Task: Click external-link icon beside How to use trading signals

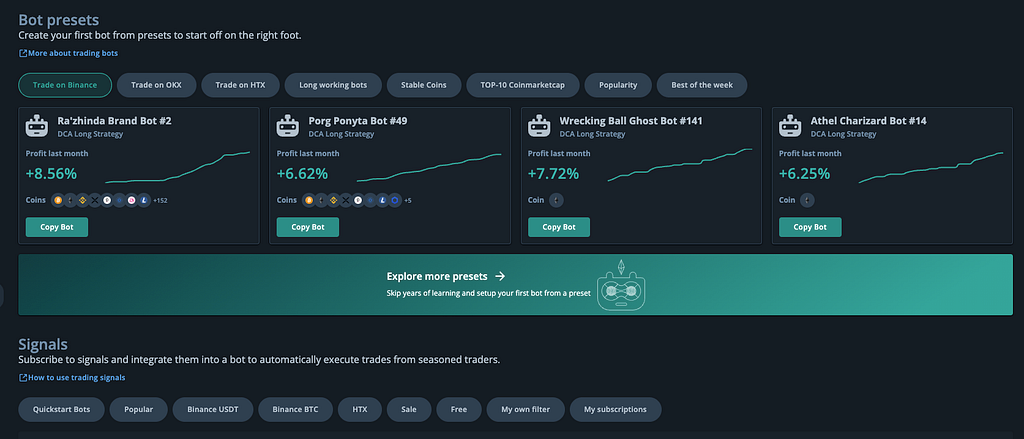Action: 23,378
